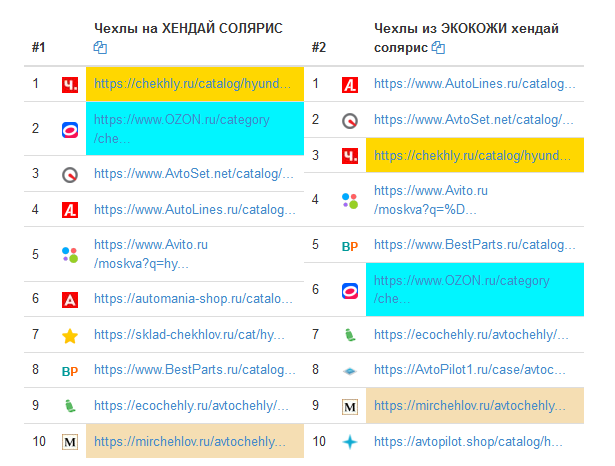Click sklad-chekhlov star favicon in column #1
This screenshot has width=615, height=466.
[x=70, y=336]
